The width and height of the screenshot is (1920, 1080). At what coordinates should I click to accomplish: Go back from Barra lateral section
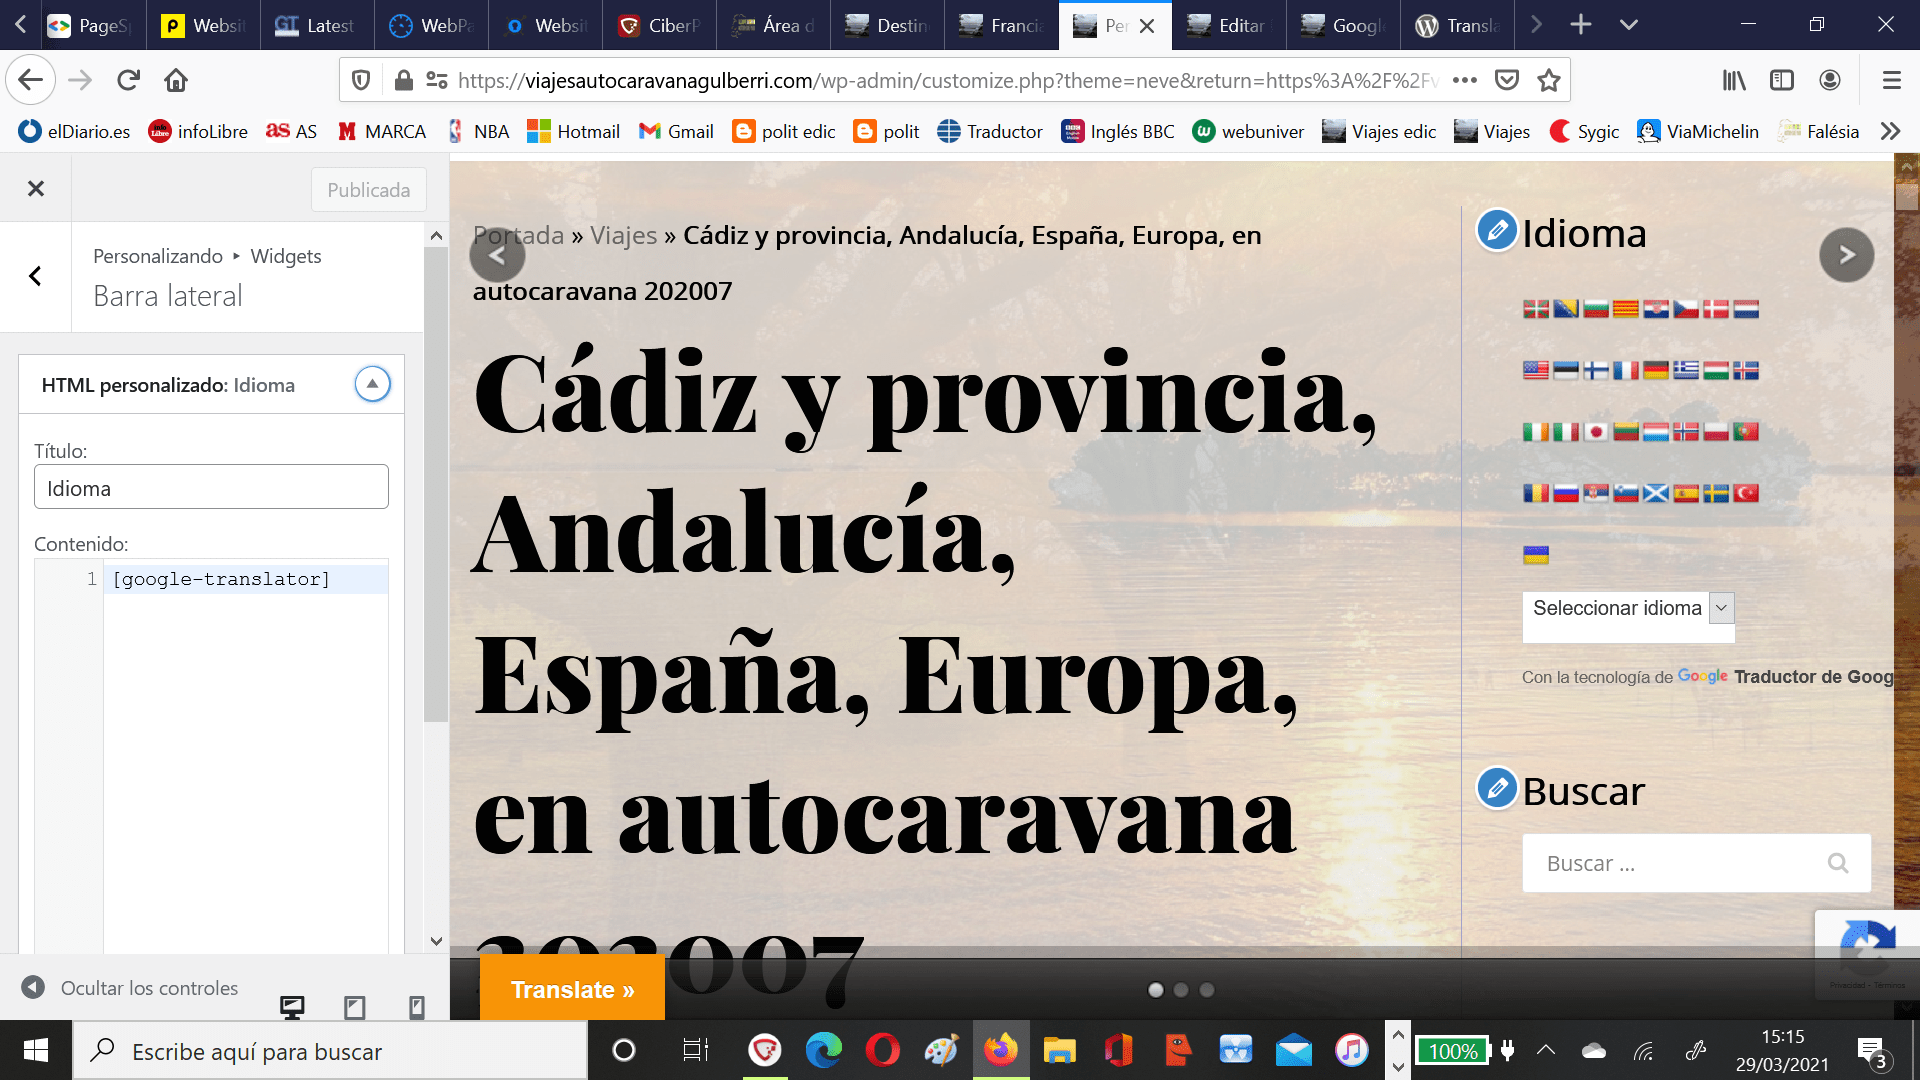[x=35, y=276]
